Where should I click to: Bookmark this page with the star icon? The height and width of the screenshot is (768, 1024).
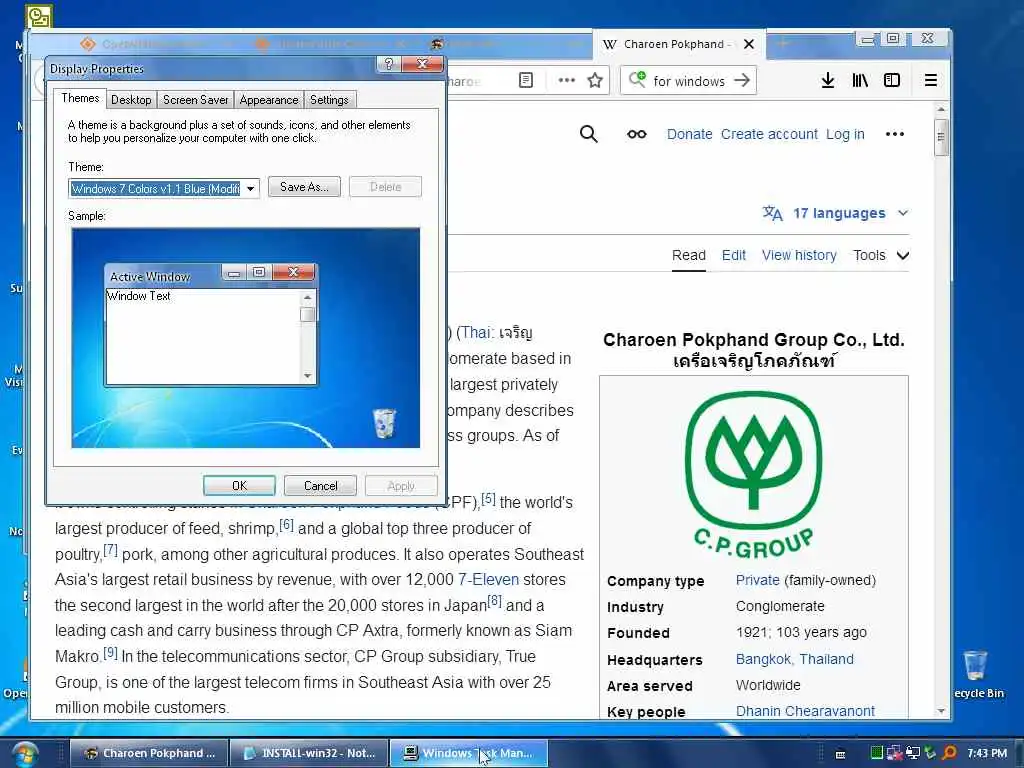tap(595, 80)
